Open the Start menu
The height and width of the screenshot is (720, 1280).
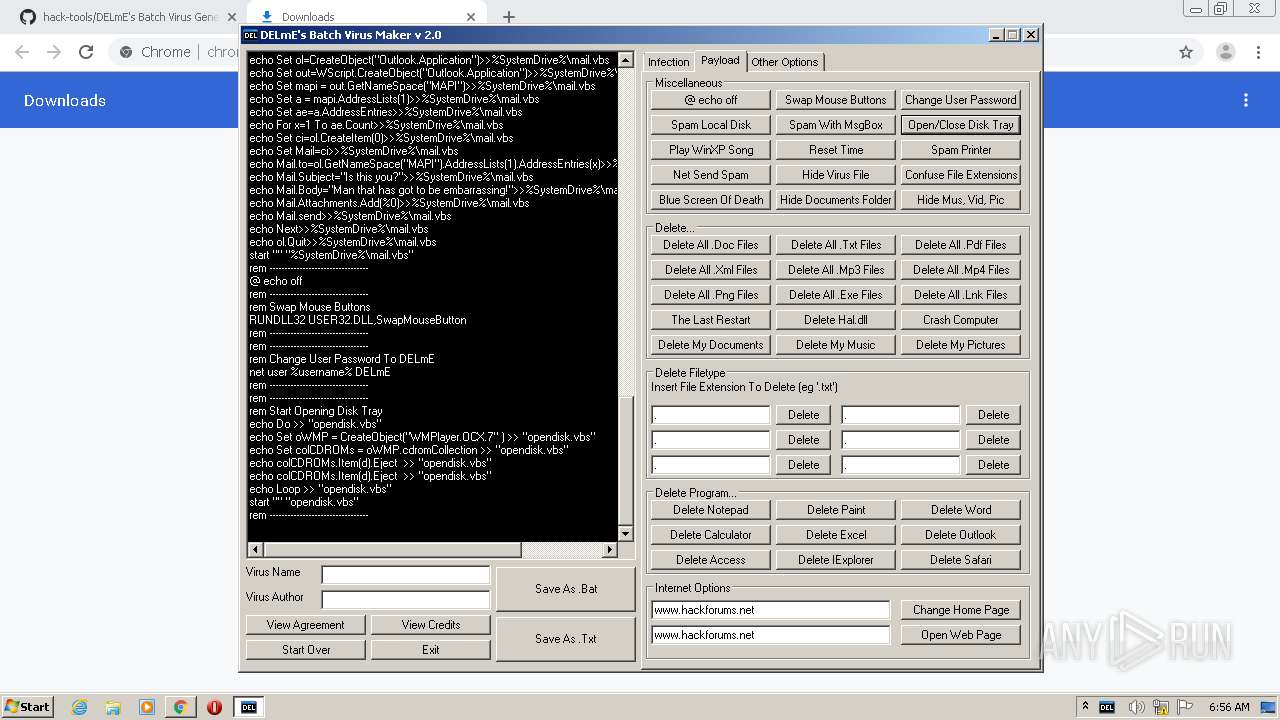pos(27,707)
